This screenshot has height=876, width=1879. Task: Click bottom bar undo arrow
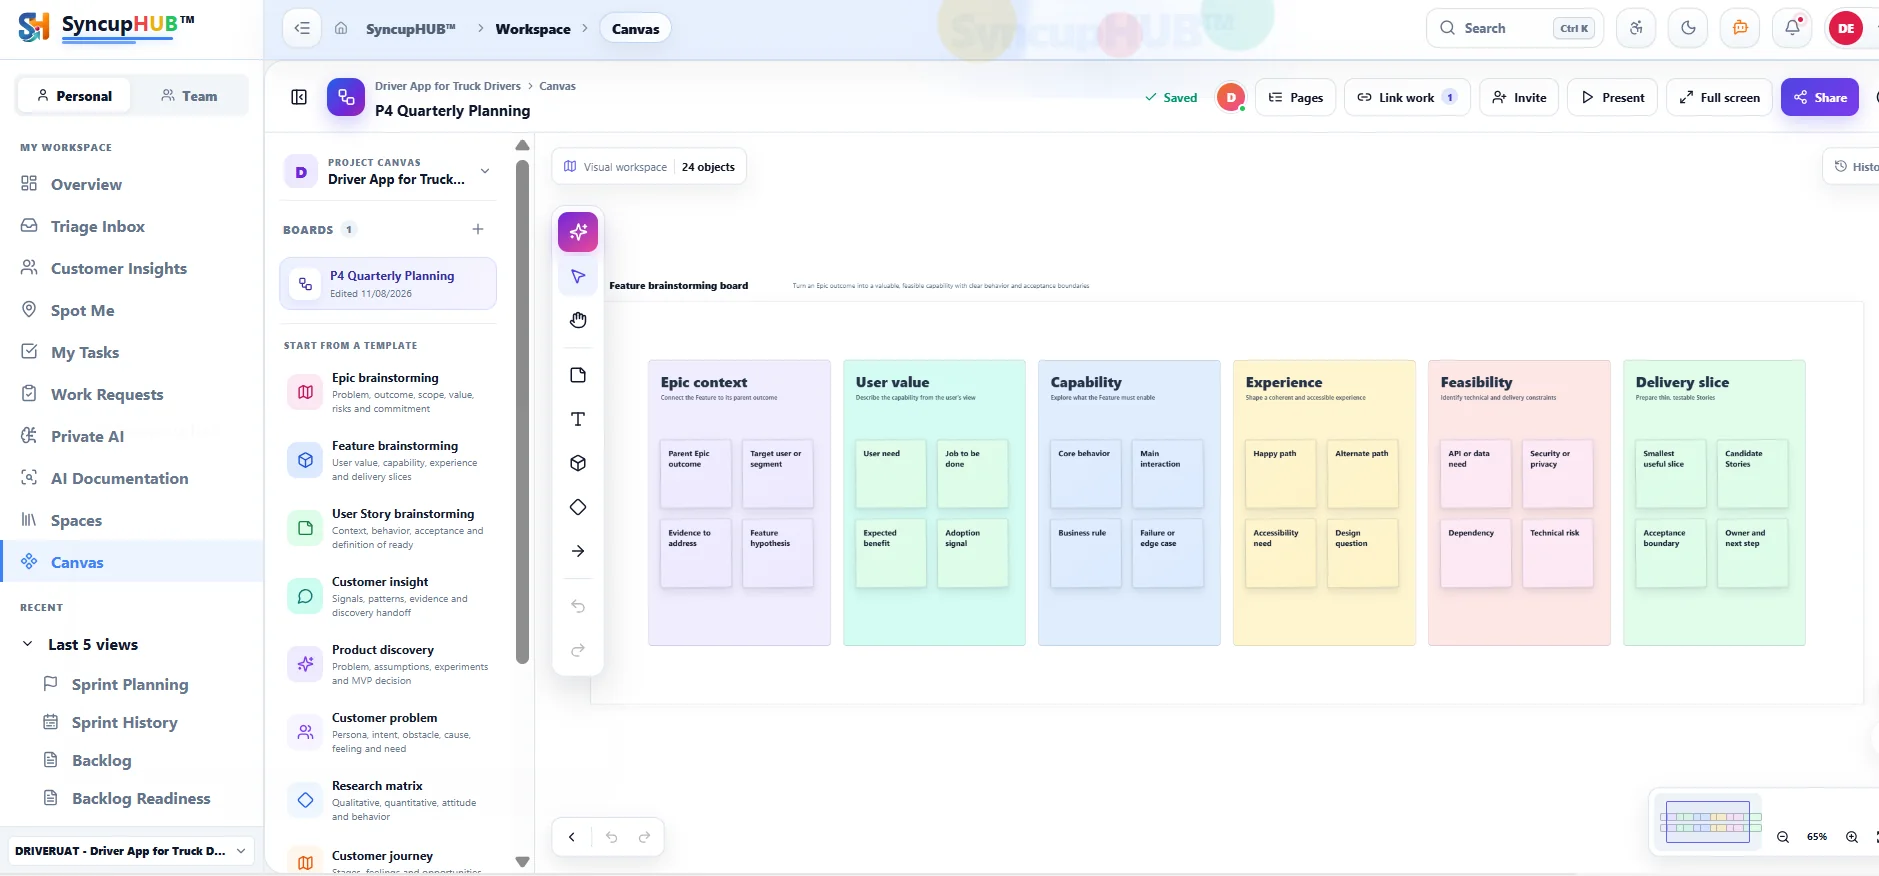coord(612,837)
